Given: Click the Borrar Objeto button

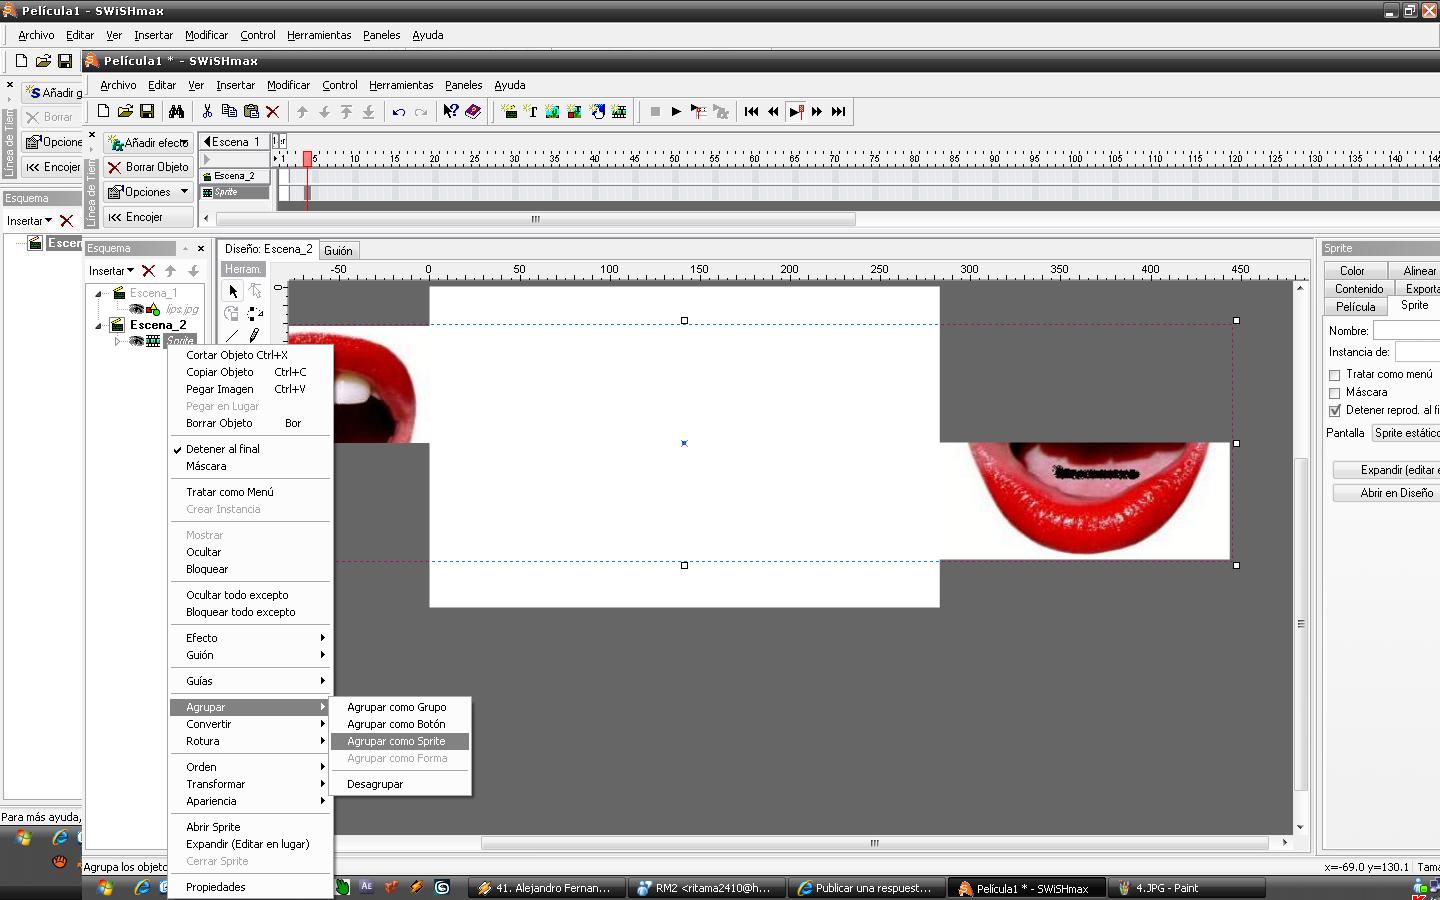Looking at the screenshot, I should [148, 167].
